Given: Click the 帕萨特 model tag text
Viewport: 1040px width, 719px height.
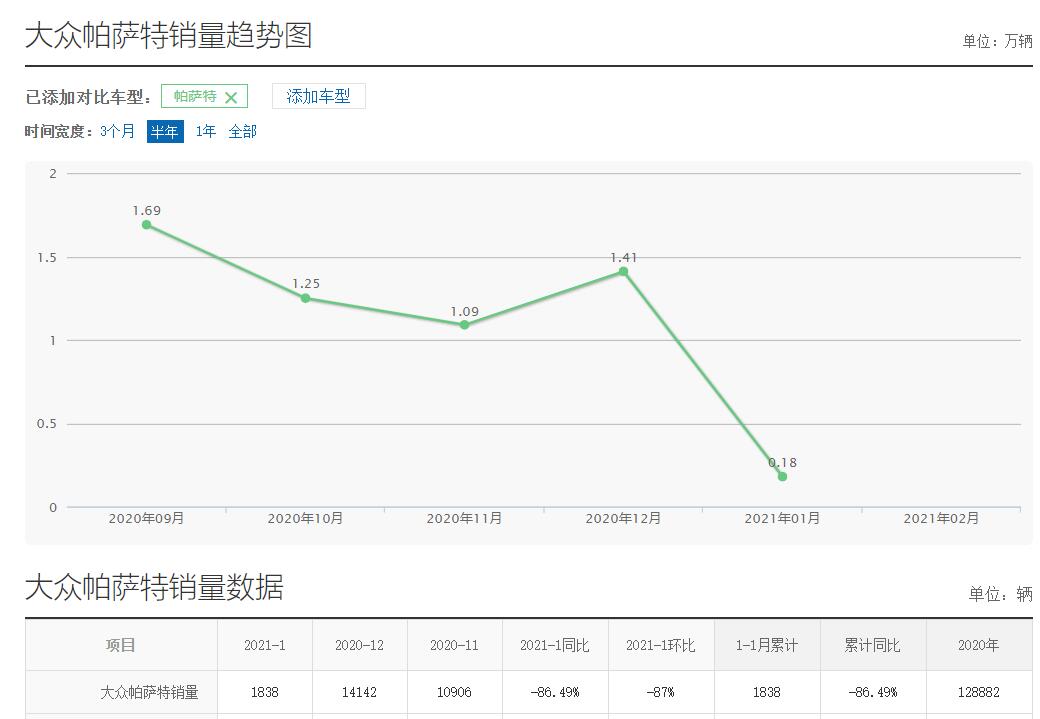Looking at the screenshot, I should click(x=195, y=97).
